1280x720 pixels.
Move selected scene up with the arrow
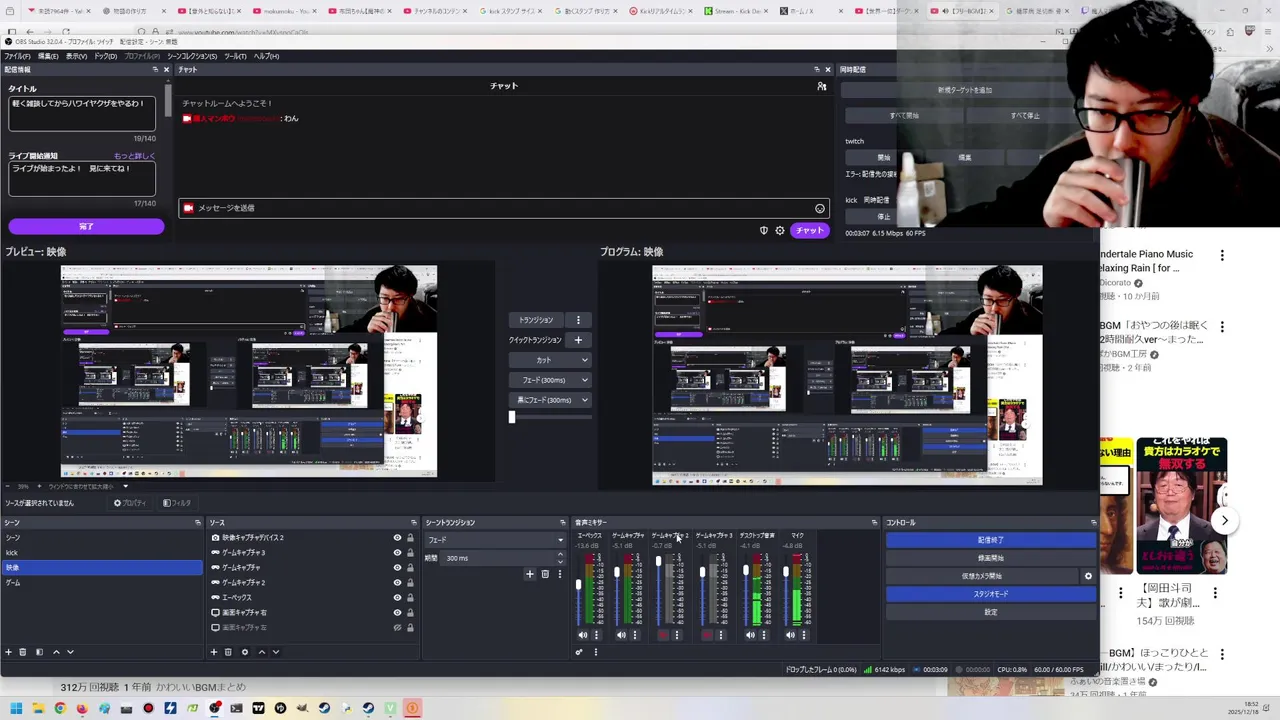point(56,652)
